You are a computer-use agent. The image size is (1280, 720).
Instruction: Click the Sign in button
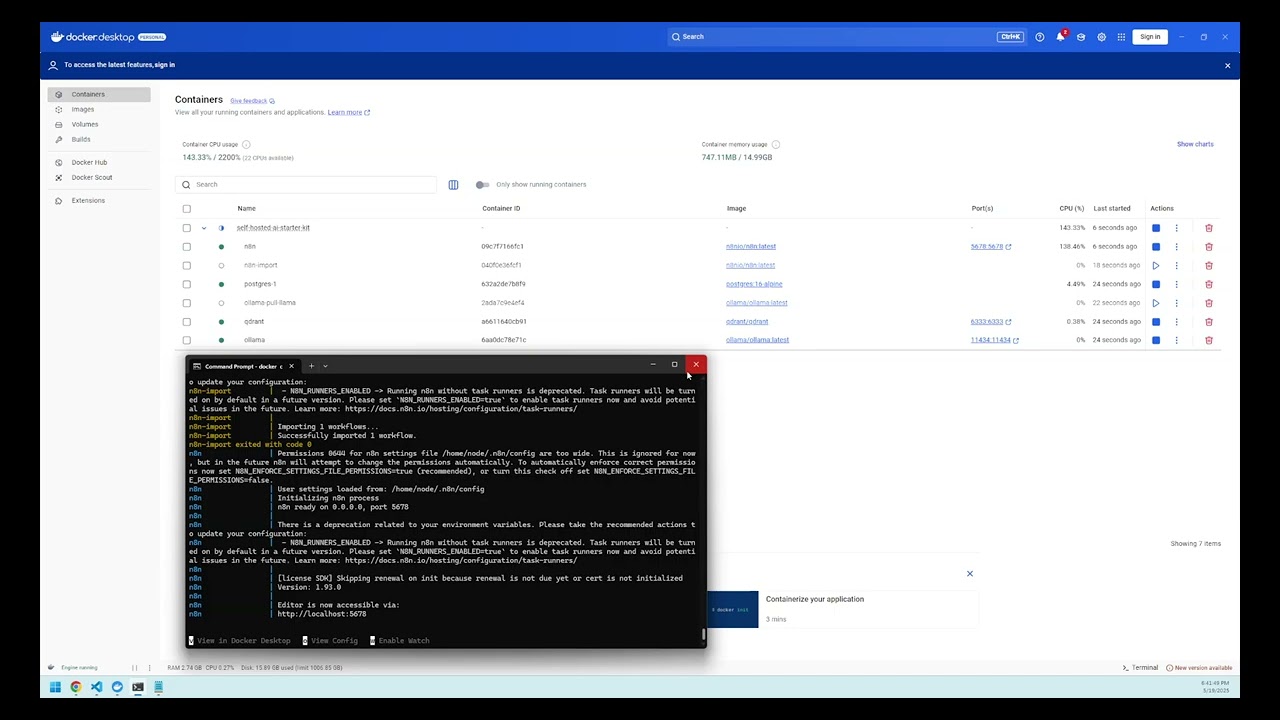point(1150,37)
